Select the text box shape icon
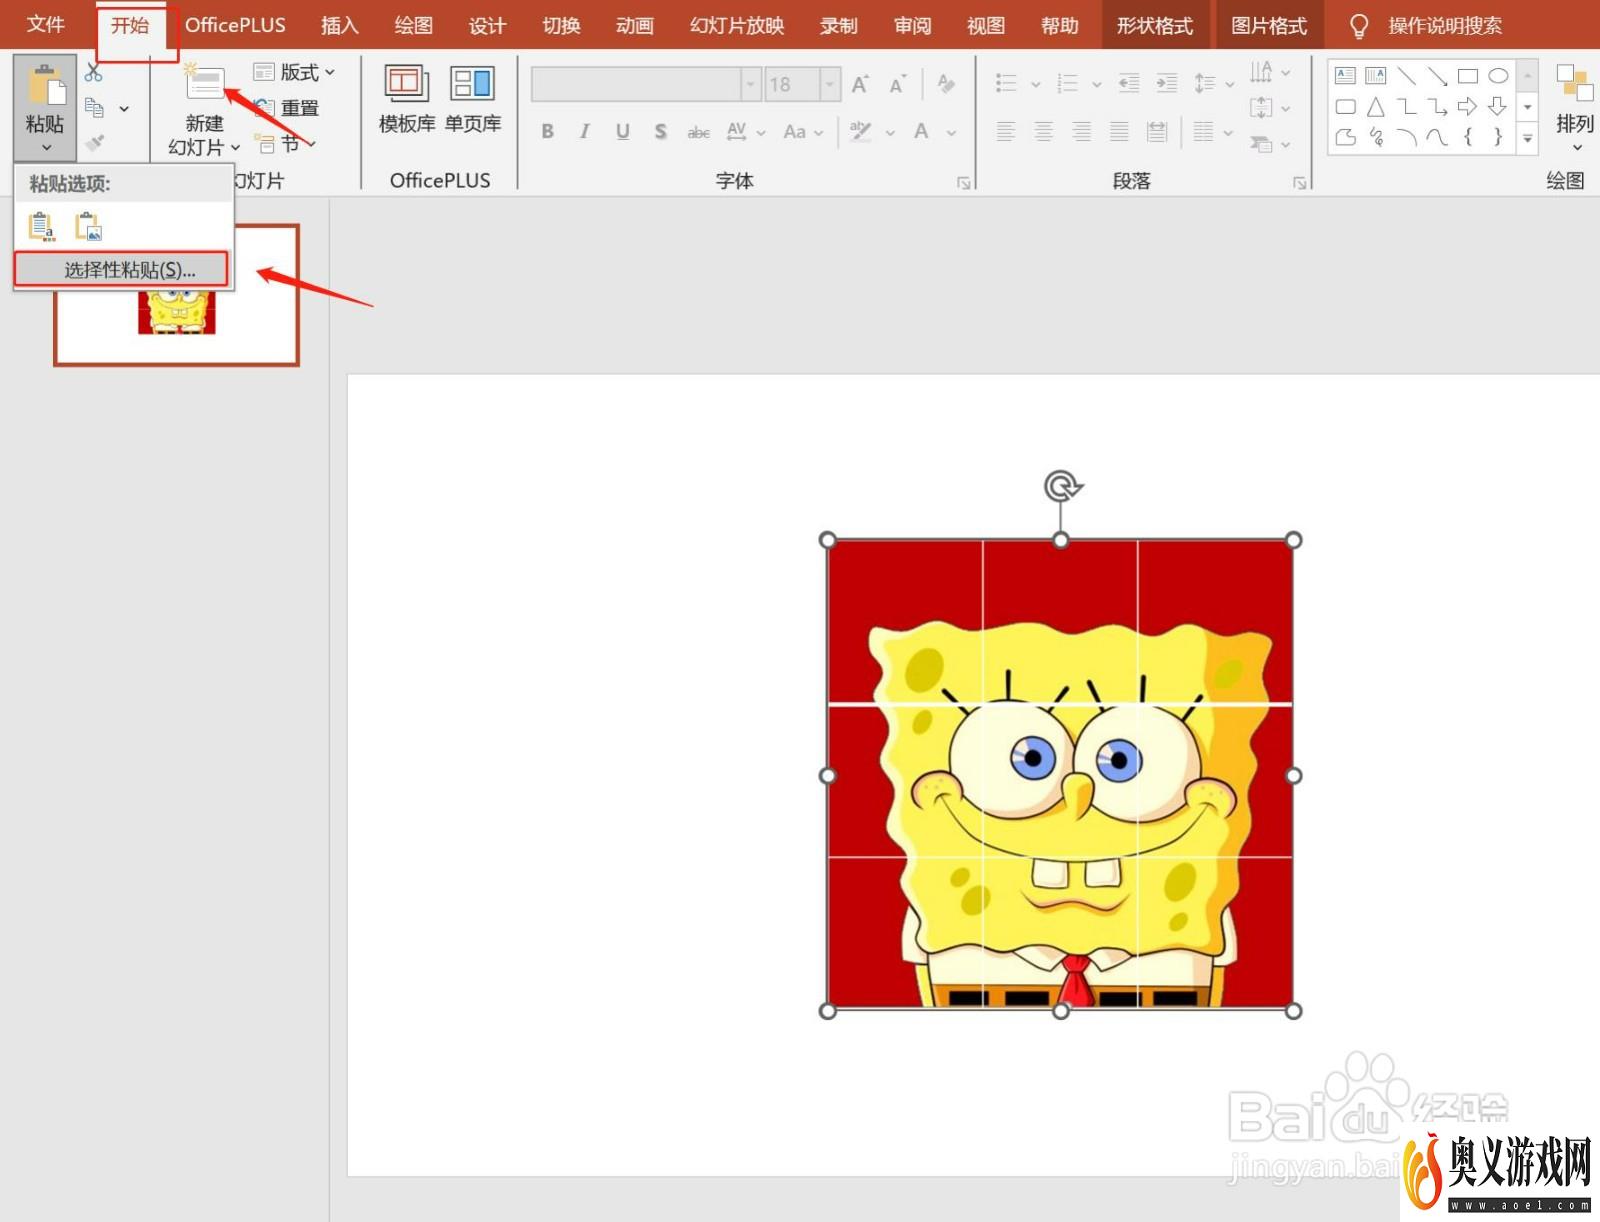The width and height of the screenshot is (1600, 1222). [1346, 75]
